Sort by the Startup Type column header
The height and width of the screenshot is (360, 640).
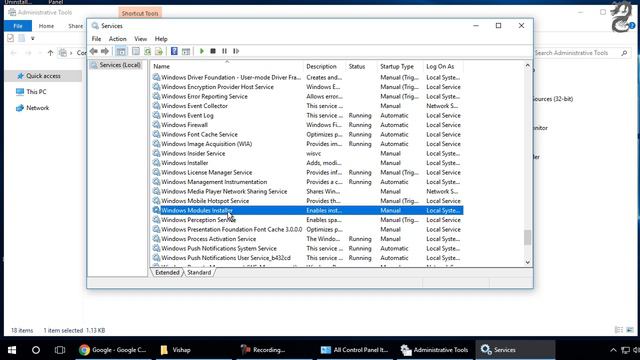[400, 66]
